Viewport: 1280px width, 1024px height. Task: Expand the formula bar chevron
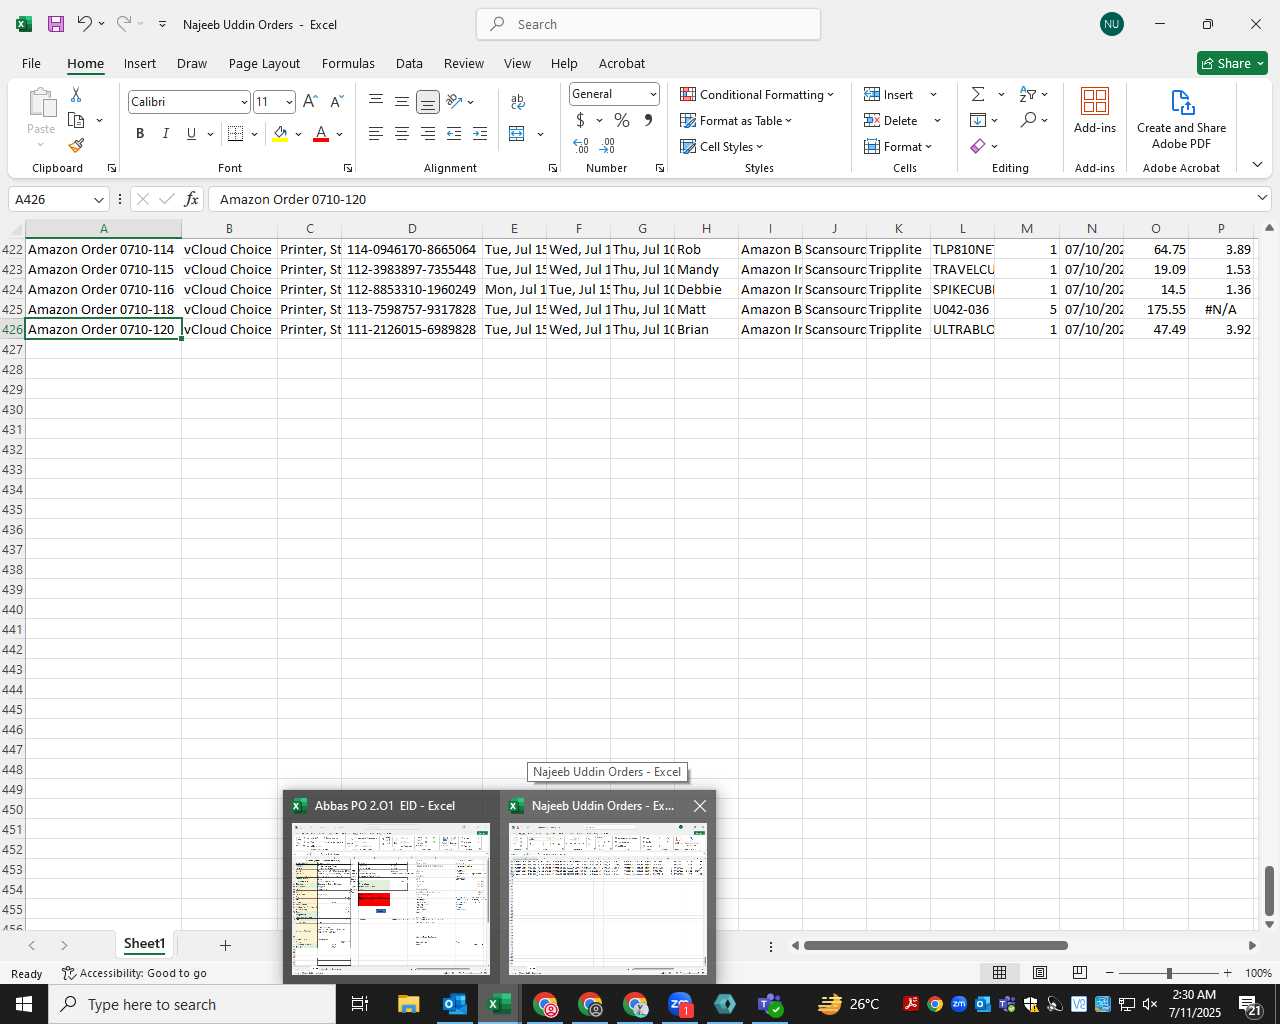tap(1262, 199)
